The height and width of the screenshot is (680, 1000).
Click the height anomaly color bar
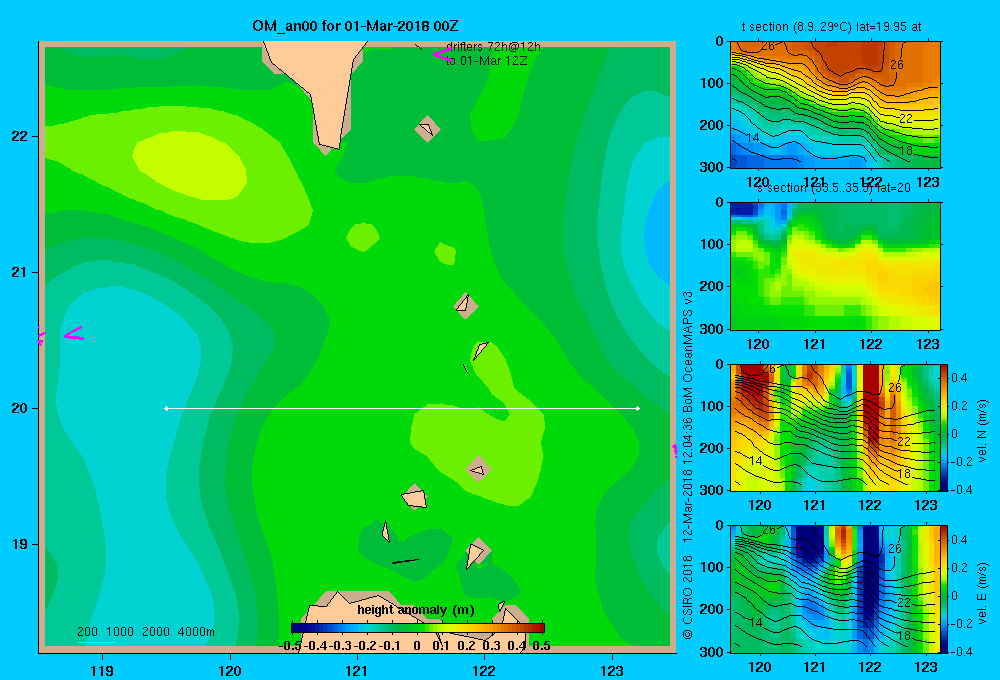418,628
